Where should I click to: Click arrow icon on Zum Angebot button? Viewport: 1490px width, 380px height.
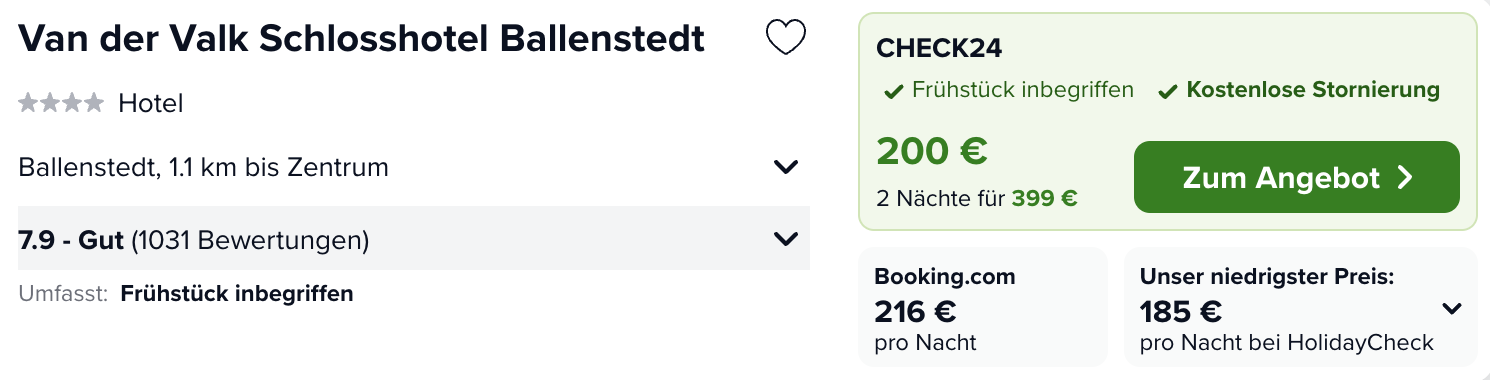1405,177
